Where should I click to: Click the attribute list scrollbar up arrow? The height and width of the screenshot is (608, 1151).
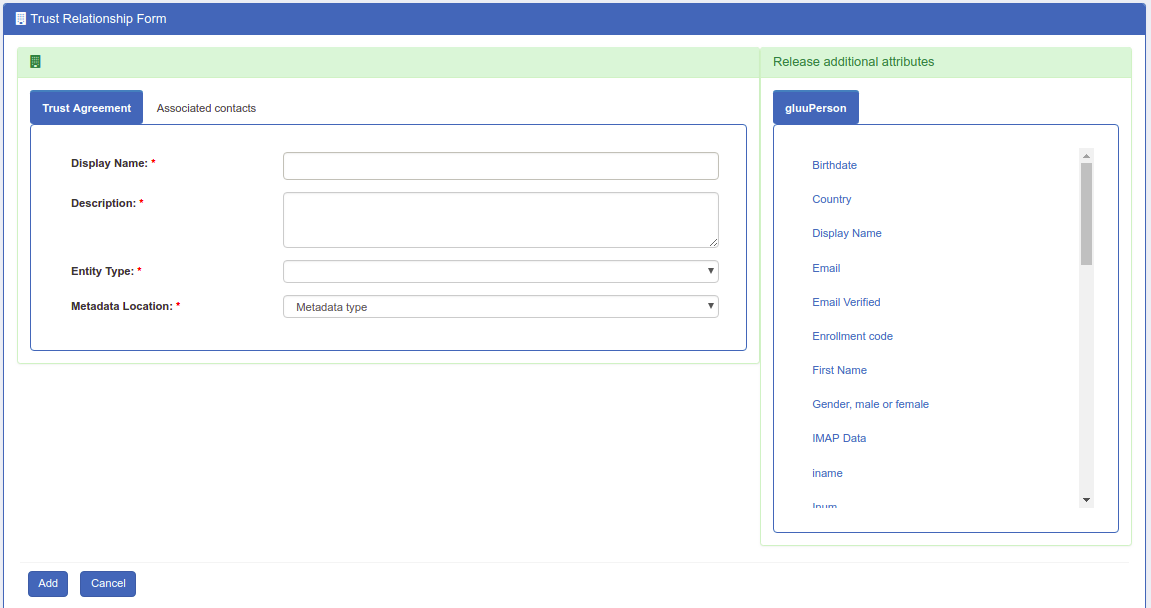(1086, 155)
